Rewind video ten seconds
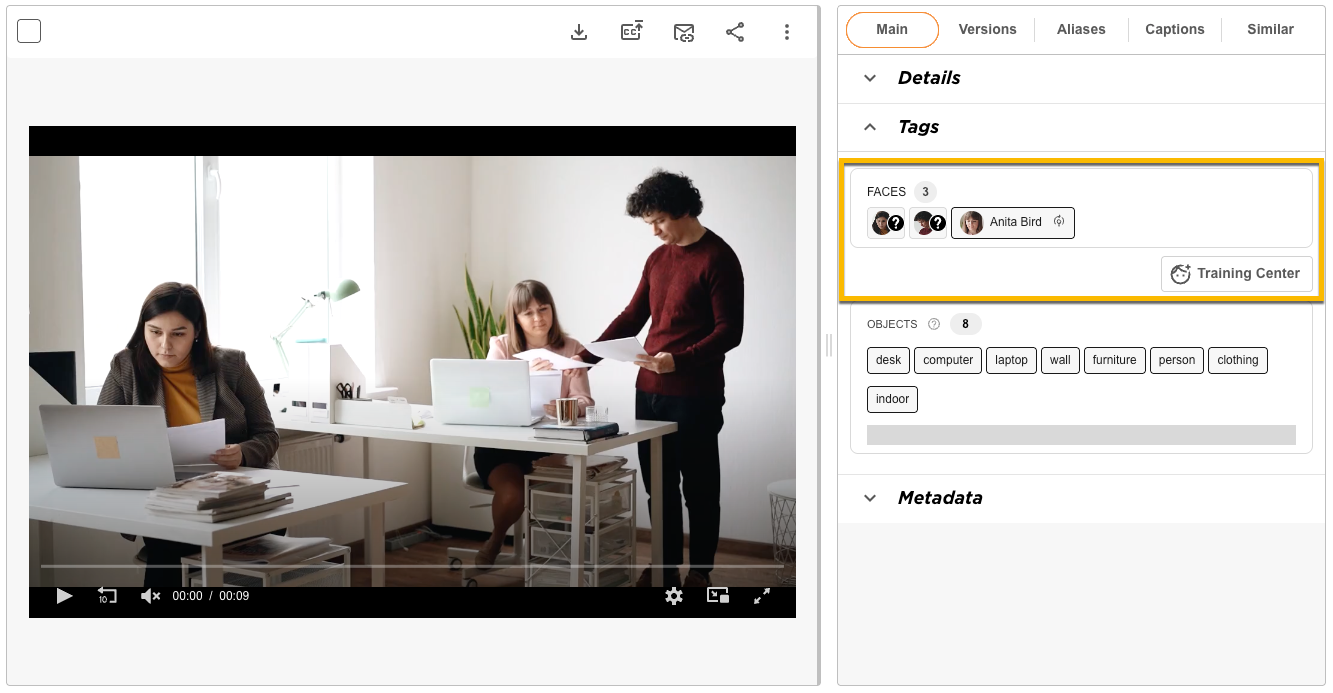 coord(107,596)
